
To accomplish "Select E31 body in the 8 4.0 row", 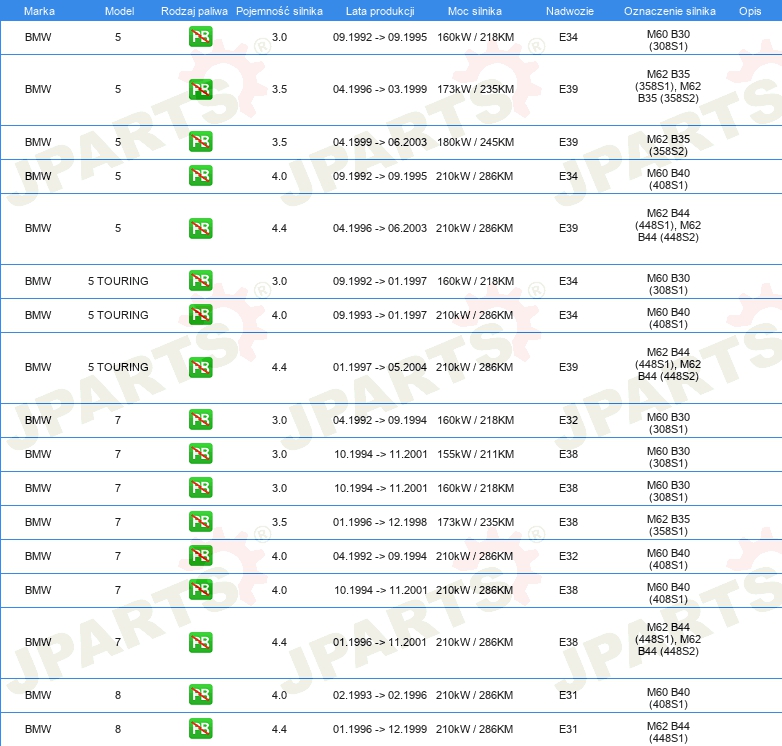I will click(x=568, y=695).
